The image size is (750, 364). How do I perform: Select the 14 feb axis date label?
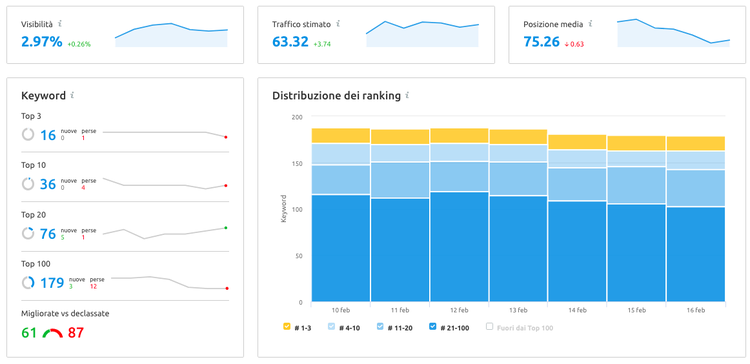pyautogui.click(x=577, y=310)
